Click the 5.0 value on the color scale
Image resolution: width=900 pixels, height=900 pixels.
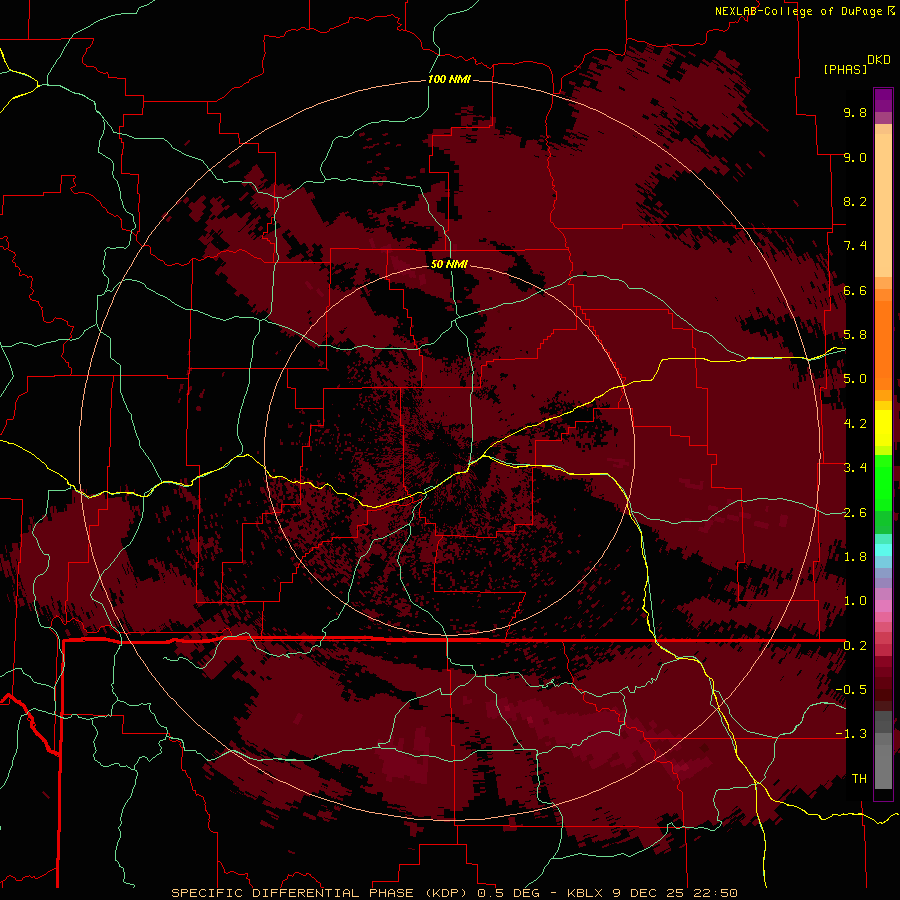coord(855,379)
